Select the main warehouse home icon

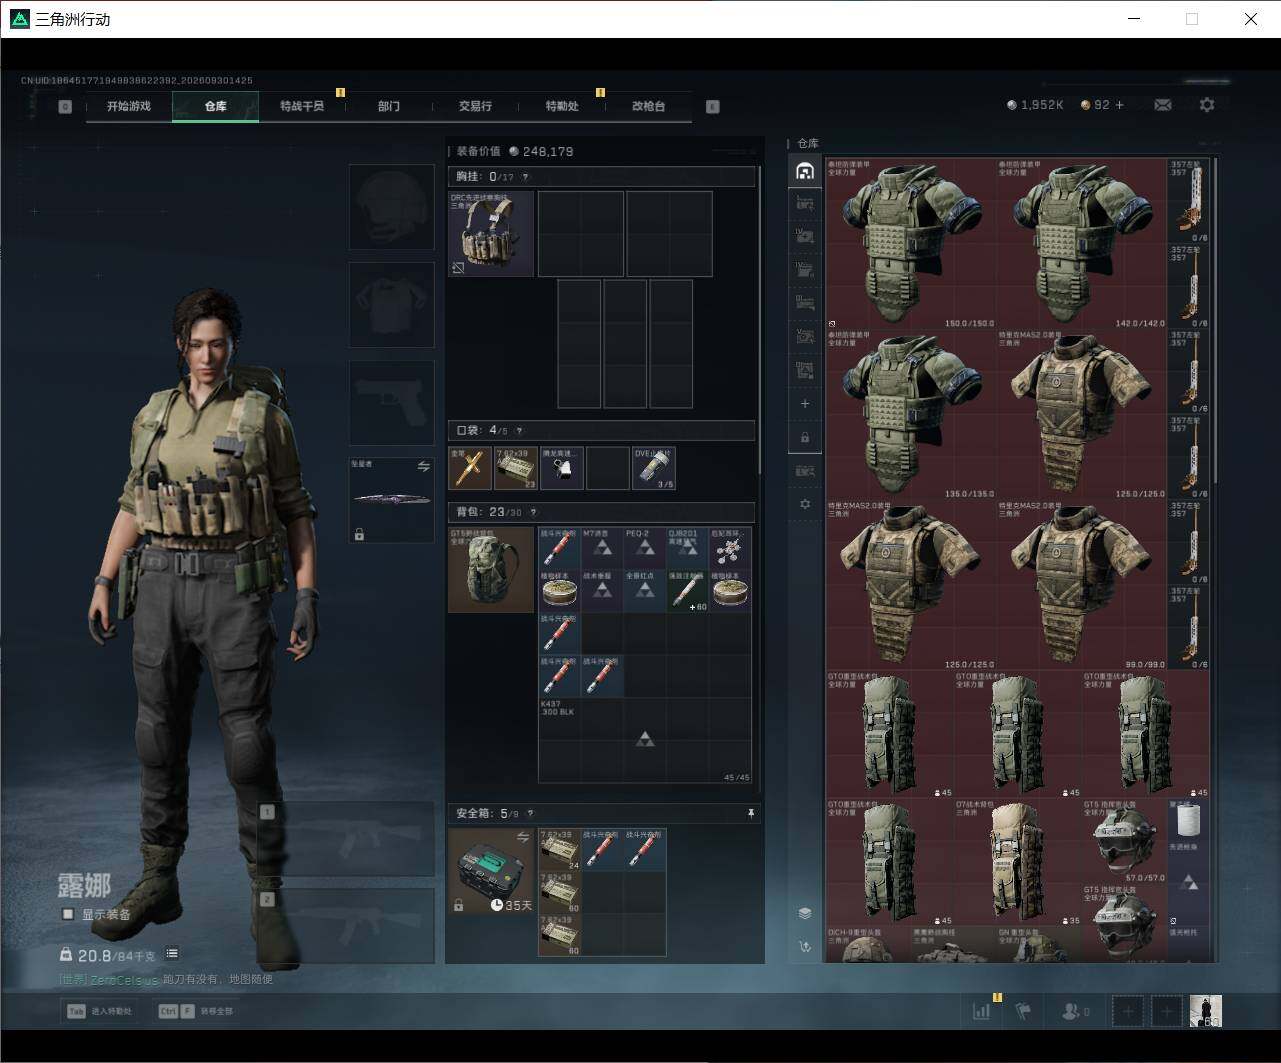(805, 171)
